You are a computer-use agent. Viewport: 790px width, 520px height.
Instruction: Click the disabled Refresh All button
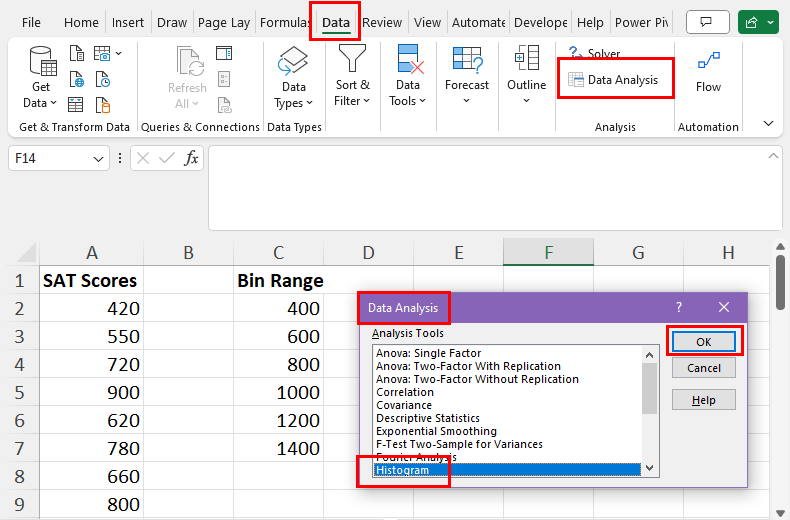coord(187,77)
